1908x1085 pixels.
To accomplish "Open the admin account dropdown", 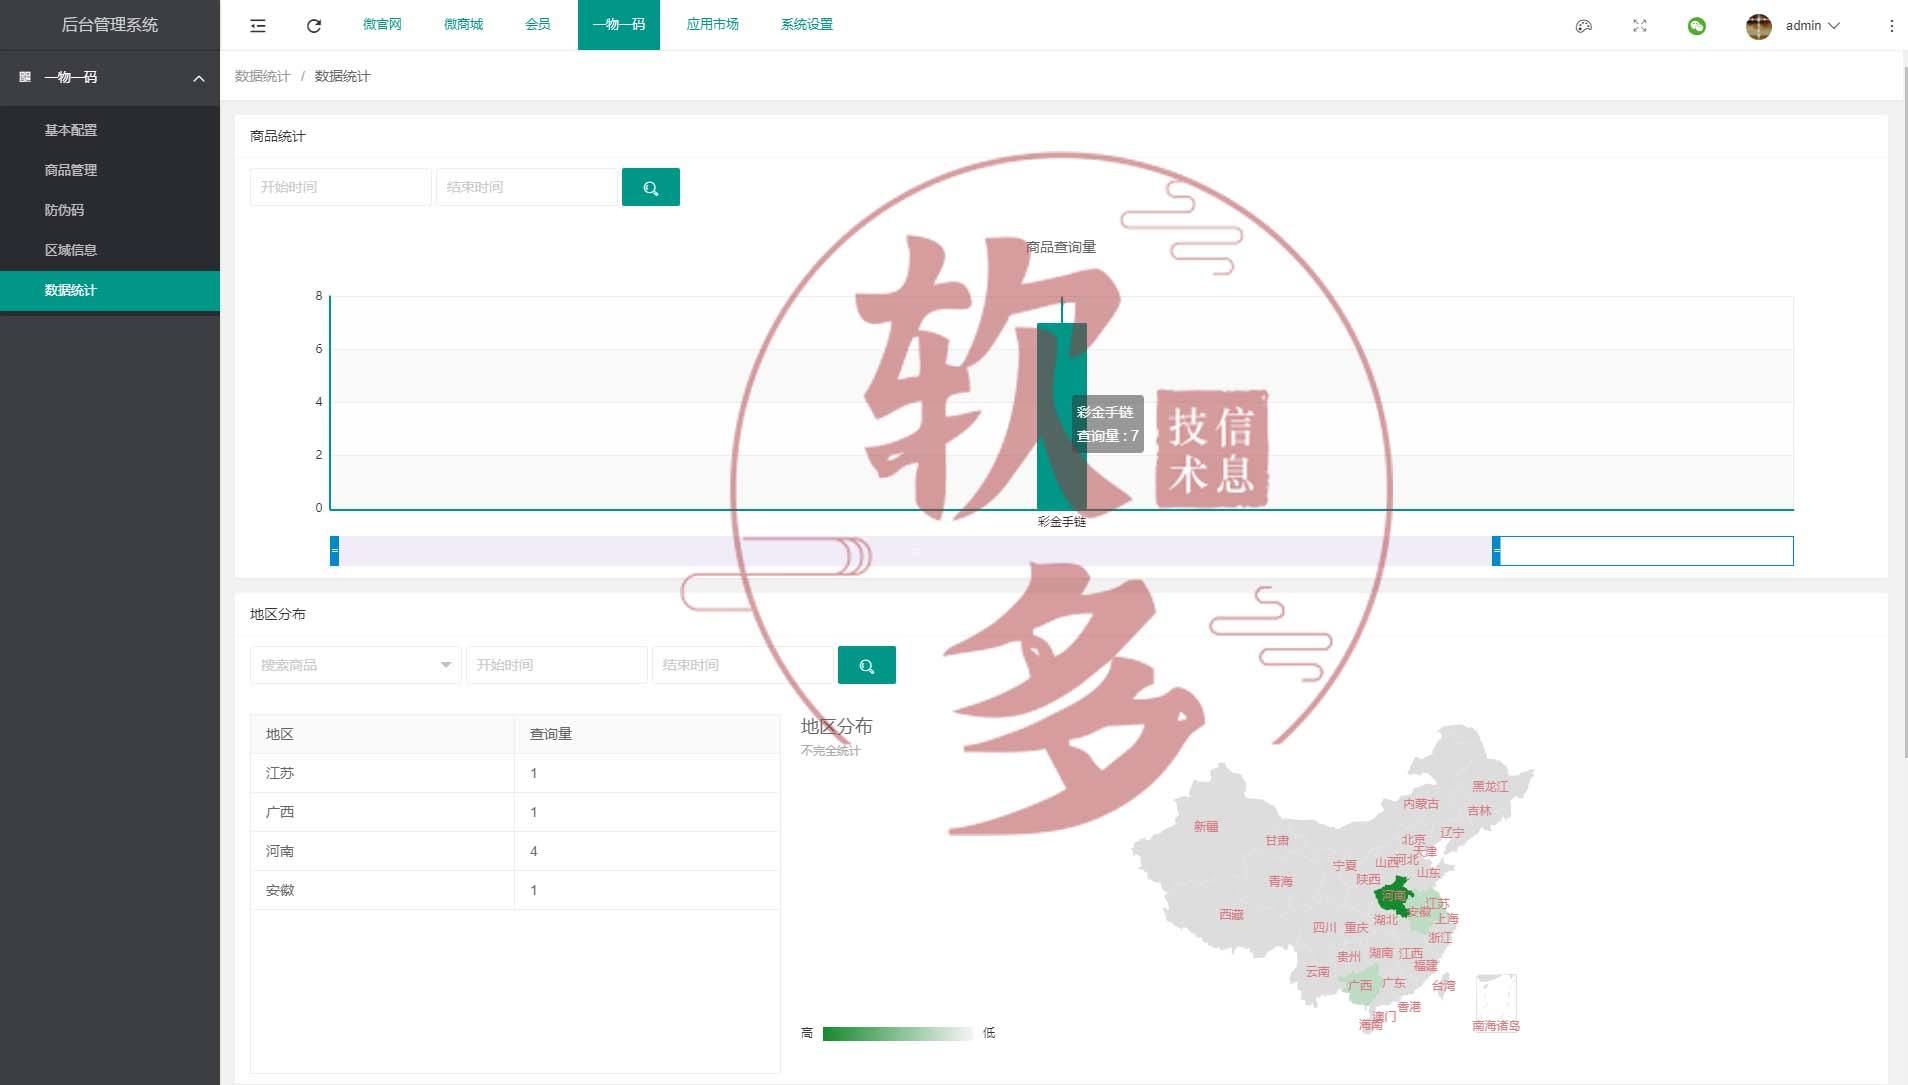I will [1803, 25].
